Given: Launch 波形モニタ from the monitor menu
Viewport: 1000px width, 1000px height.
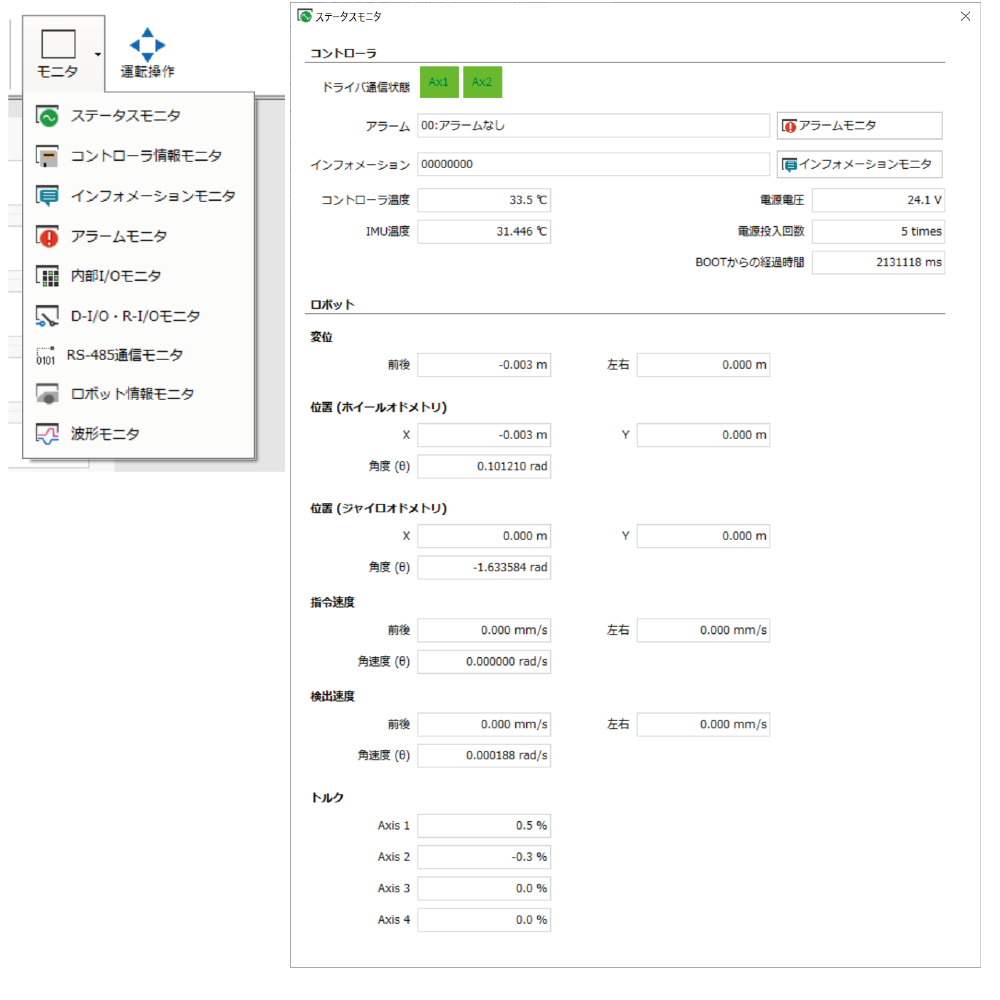Looking at the screenshot, I should pos(104,434).
